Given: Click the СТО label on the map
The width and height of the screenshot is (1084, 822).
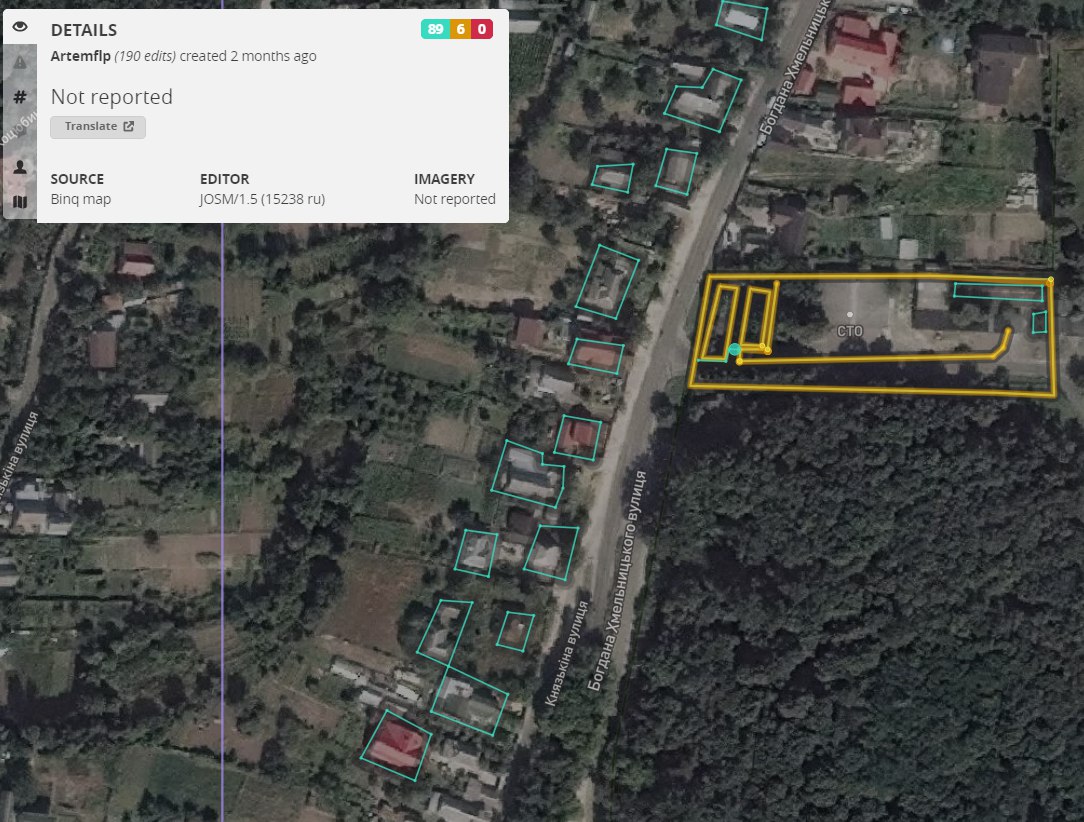Looking at the screenshot, I should [x=850, y=331].
